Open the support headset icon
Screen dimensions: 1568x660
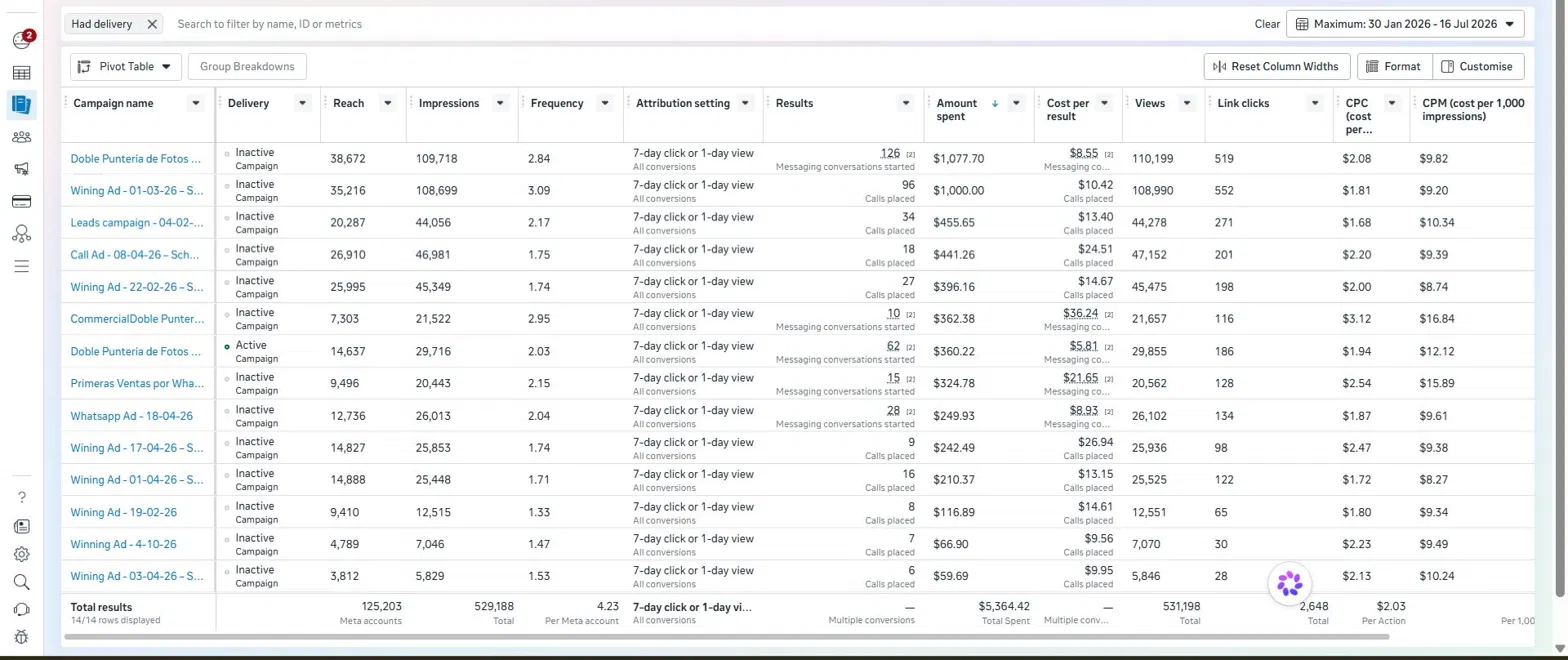pyautogui.click(x=22, y=610)
